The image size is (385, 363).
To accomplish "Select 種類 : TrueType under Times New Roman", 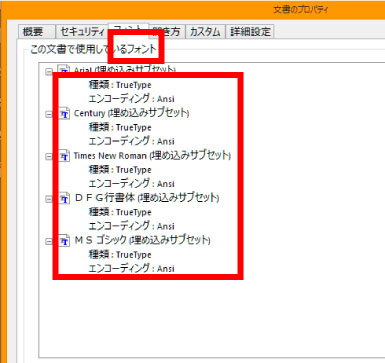I will pos(120,170).
